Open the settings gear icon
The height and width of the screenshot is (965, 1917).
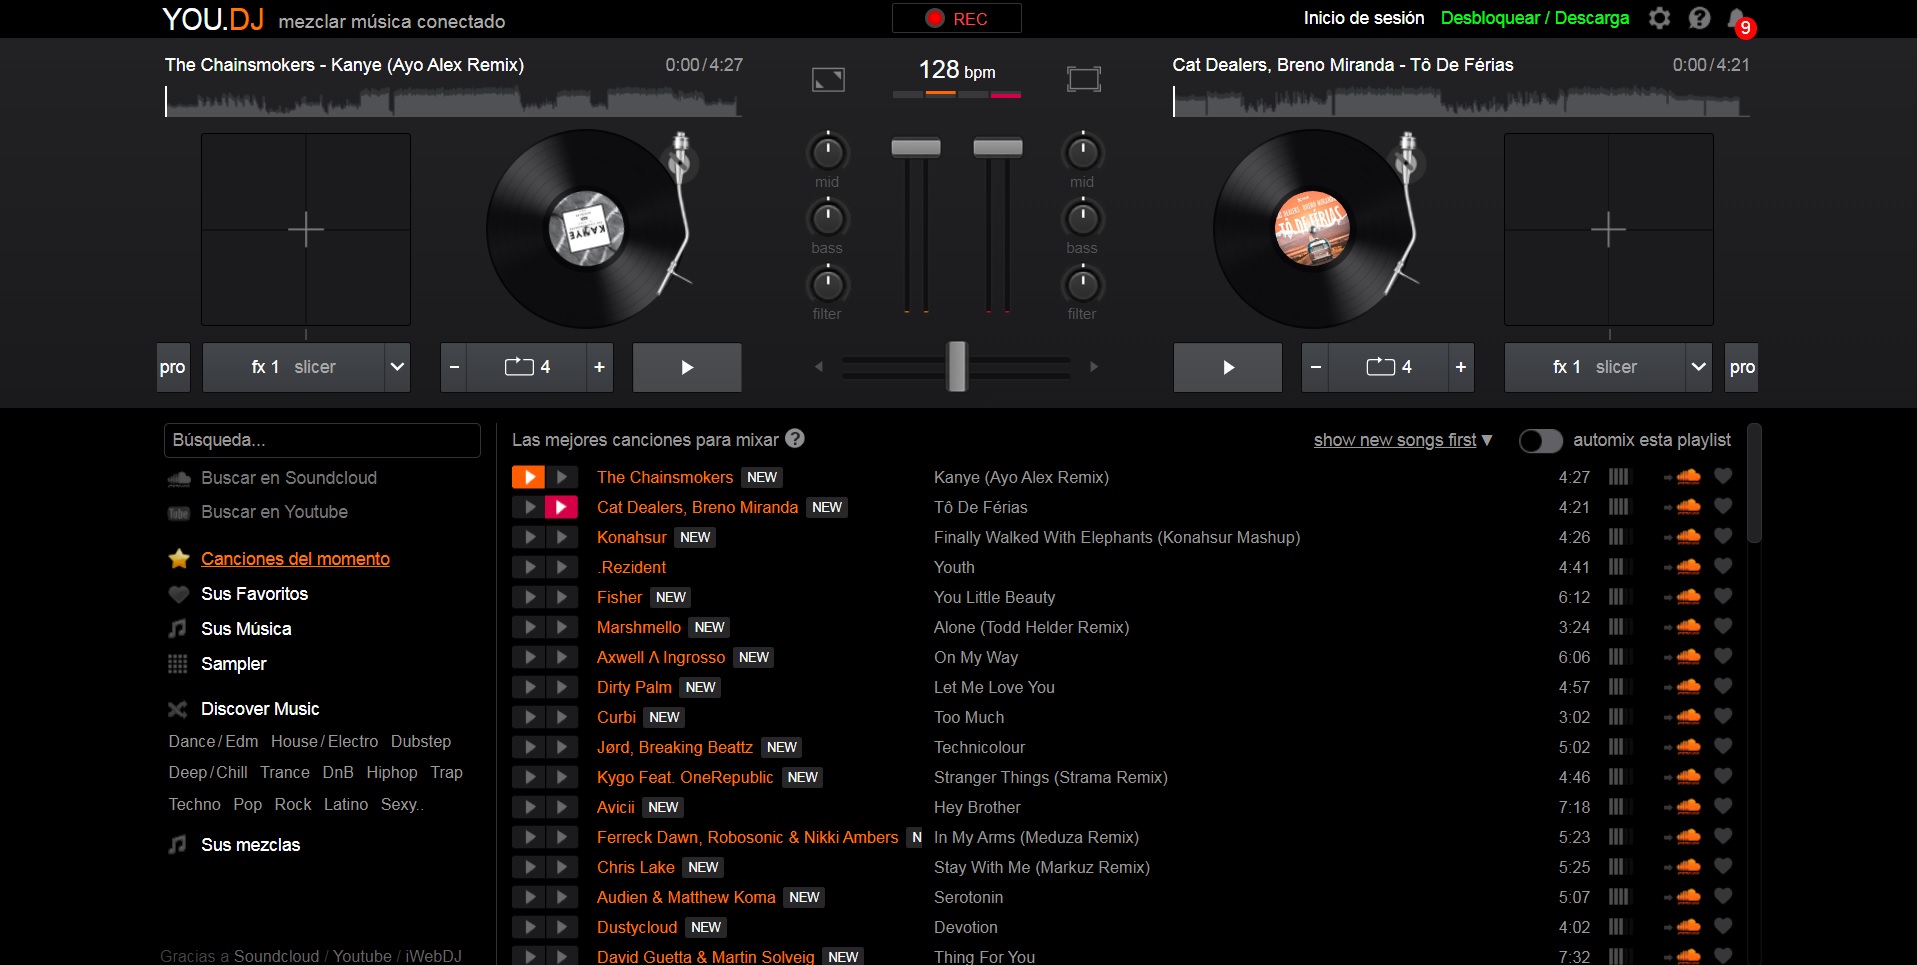(1659, 18)
